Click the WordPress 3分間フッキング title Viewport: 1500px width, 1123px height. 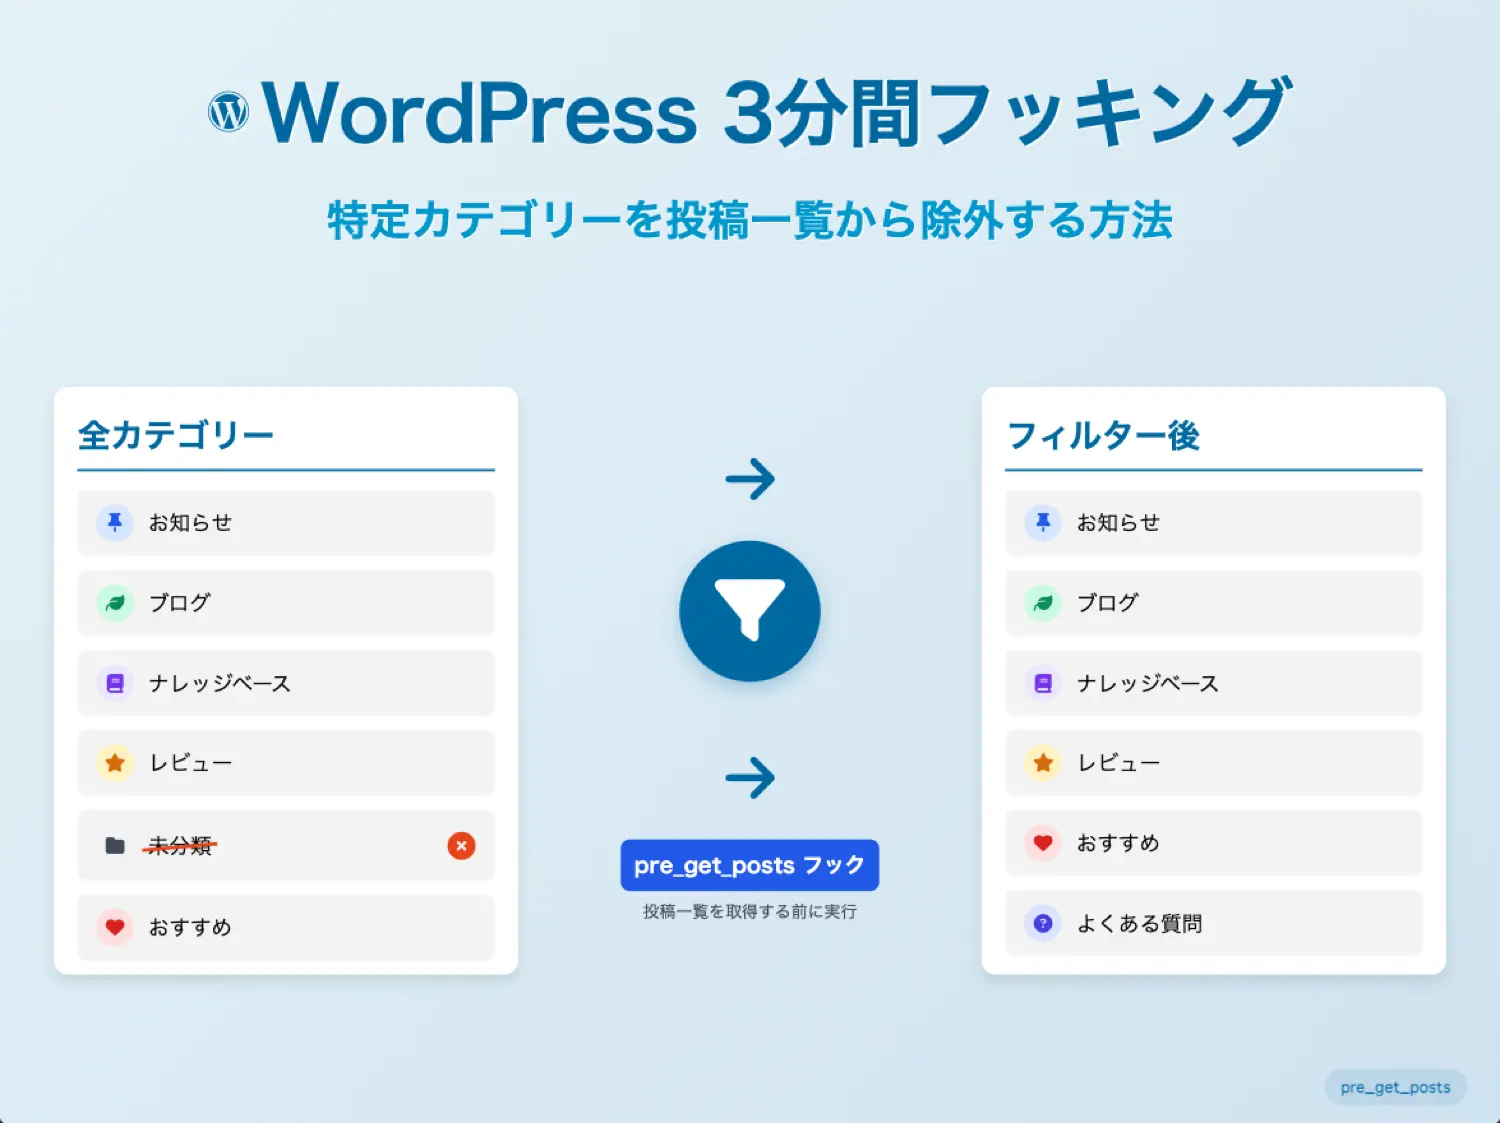click(776, 112)
